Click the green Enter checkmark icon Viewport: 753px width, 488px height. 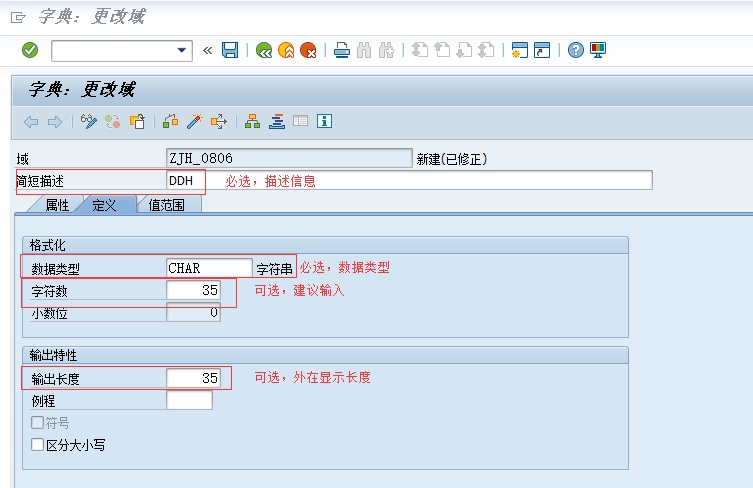30,50
